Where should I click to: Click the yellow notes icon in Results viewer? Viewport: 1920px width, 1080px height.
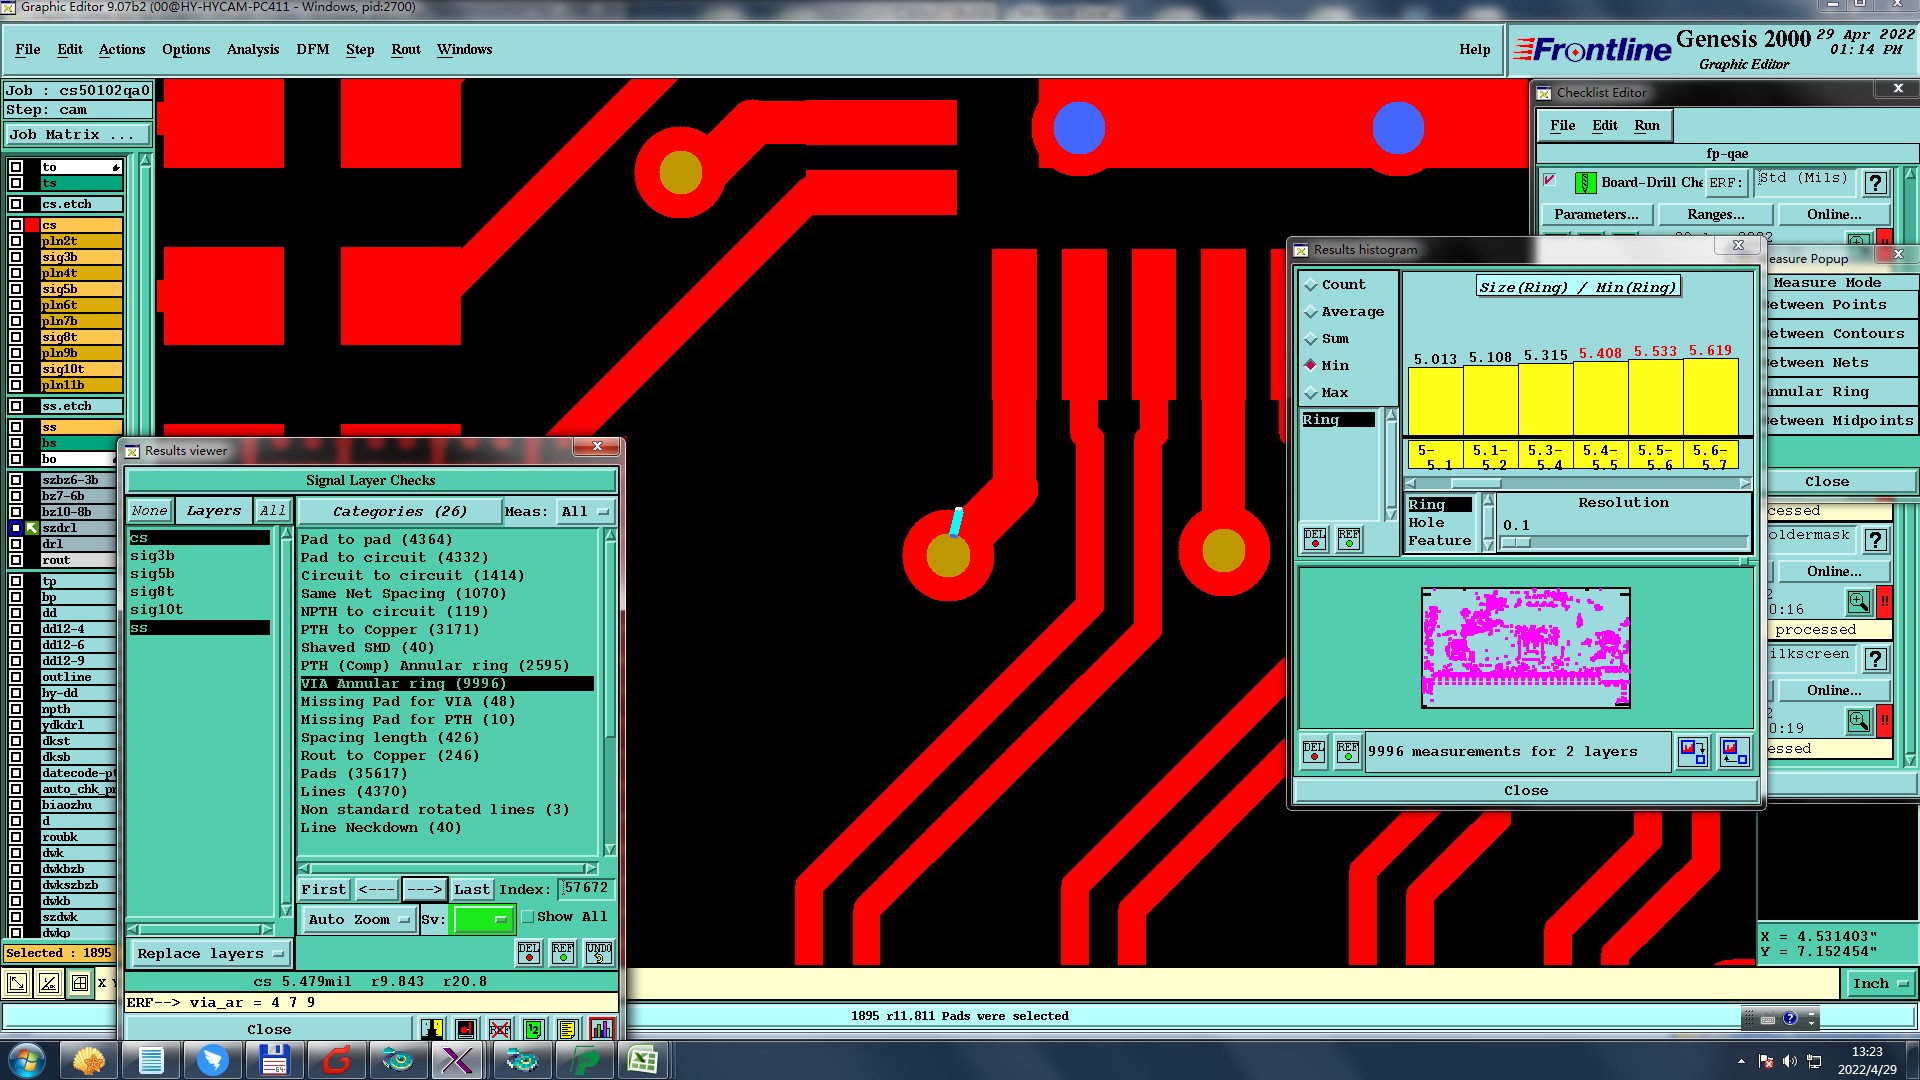point(567,1029)
